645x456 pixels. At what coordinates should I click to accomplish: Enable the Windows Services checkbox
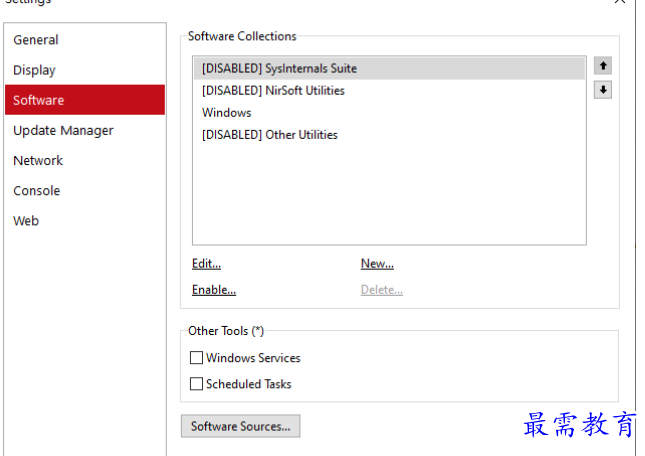tap(197, 358)
